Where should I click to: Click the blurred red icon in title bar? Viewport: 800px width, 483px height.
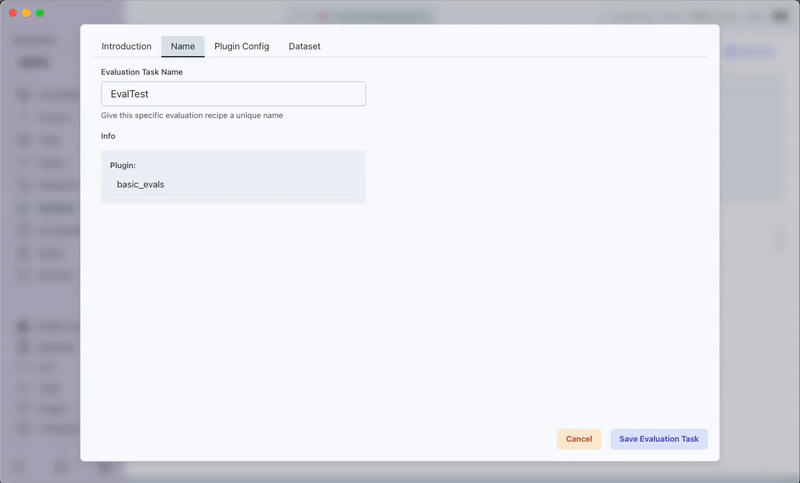(x=322, y=16)
